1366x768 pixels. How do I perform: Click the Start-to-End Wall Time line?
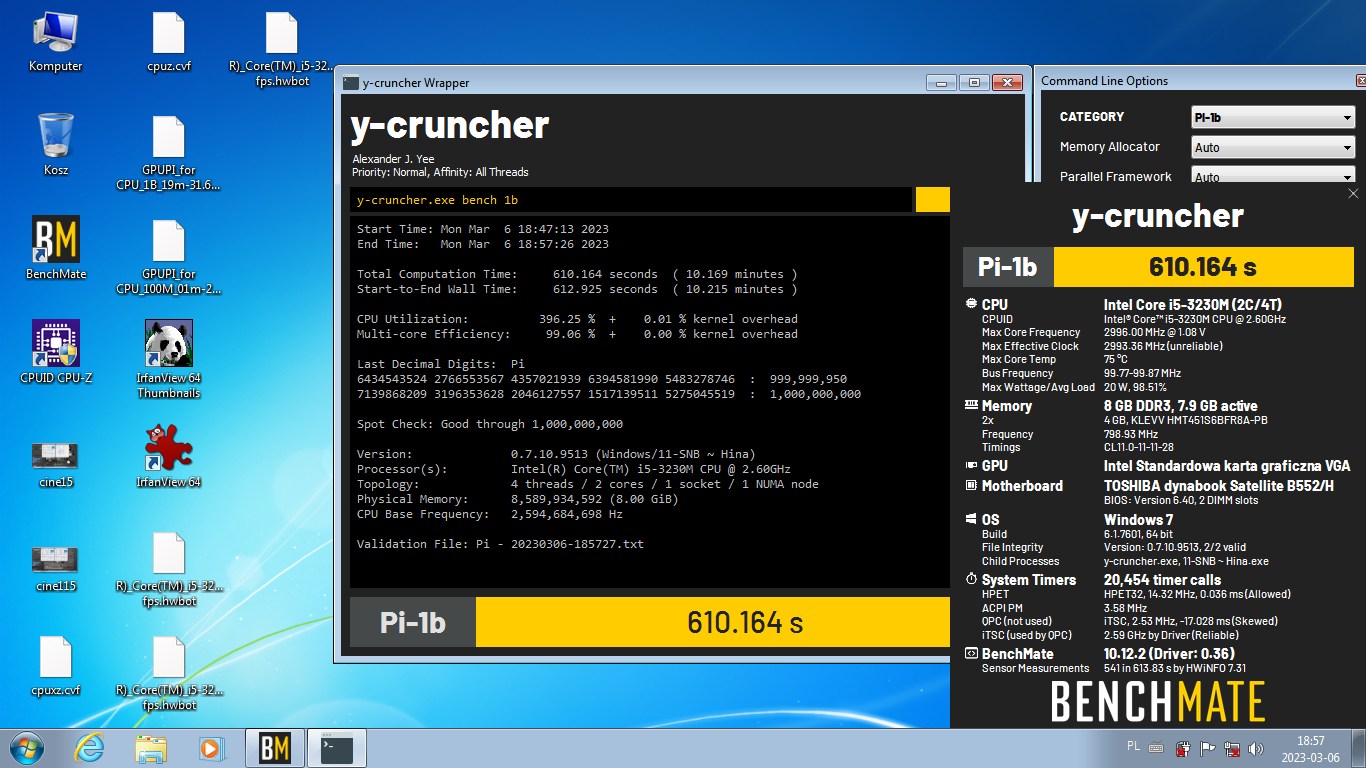(x=577, y=289)
